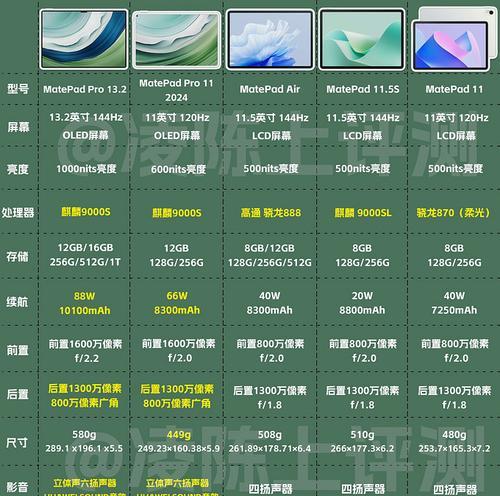Click the MatePad 11.5S tablet image

[362, 39]
